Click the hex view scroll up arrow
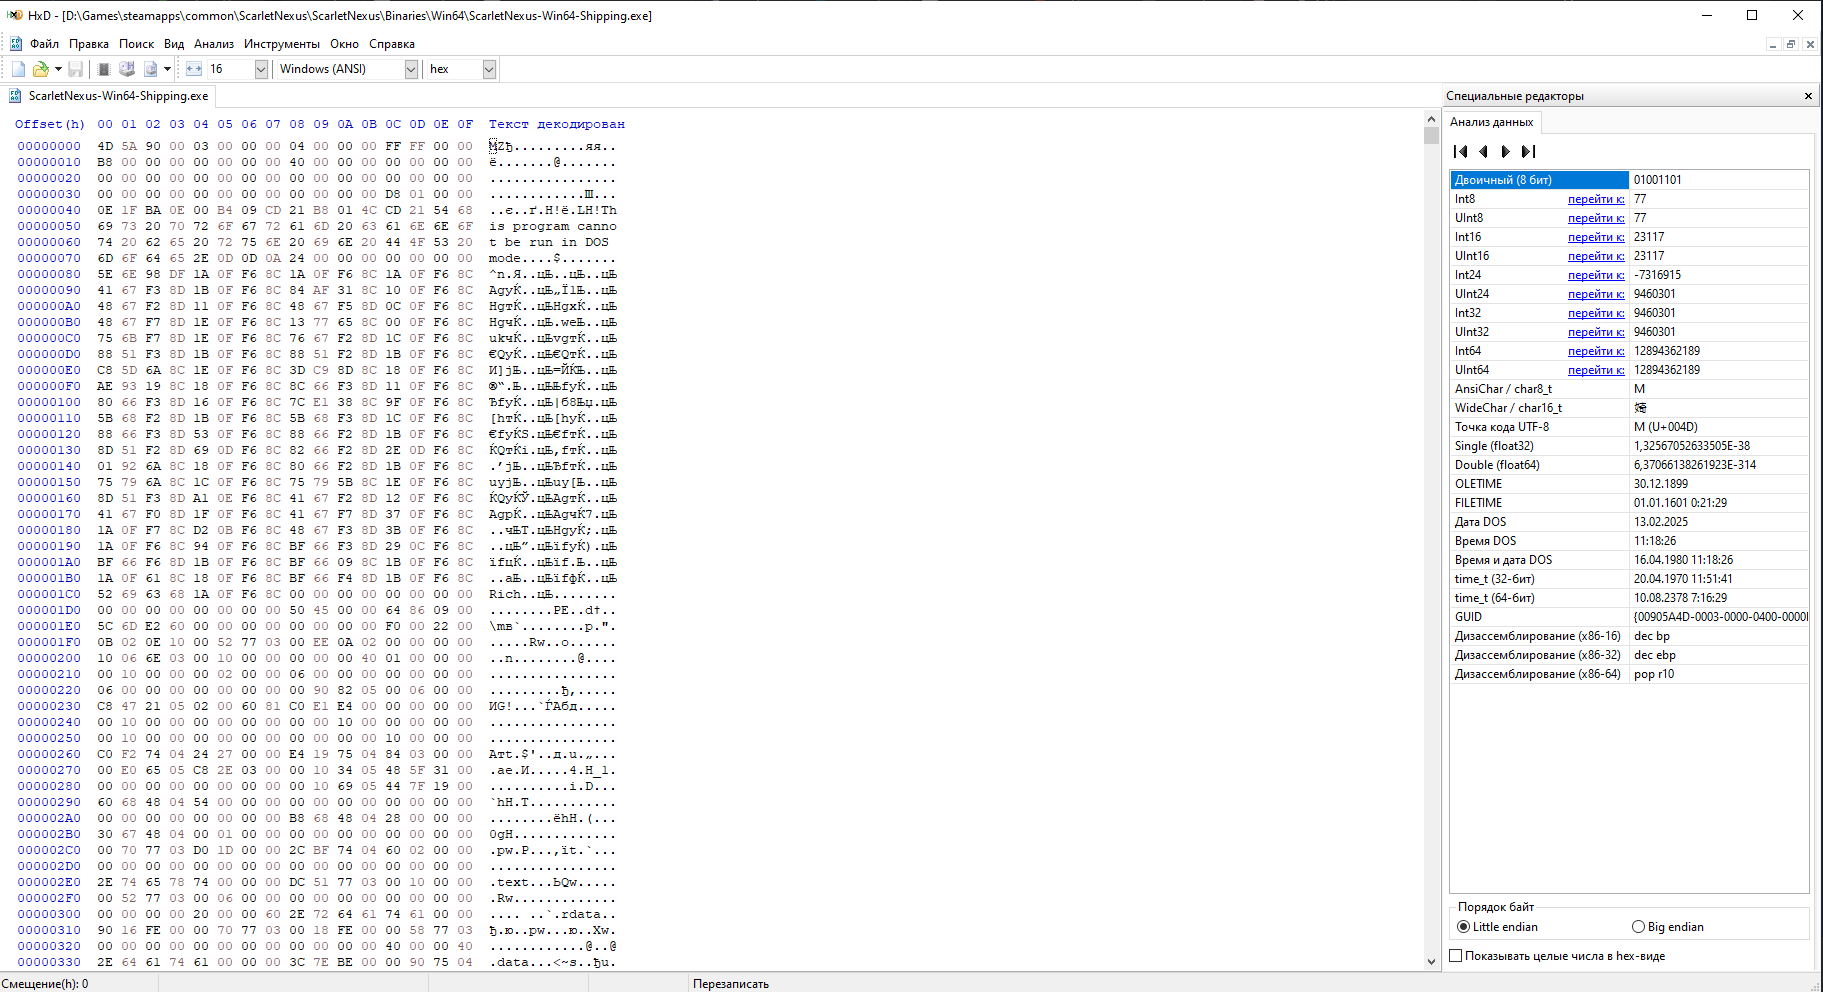The height and width of the screenshot is (992, 1823). 1431,119
